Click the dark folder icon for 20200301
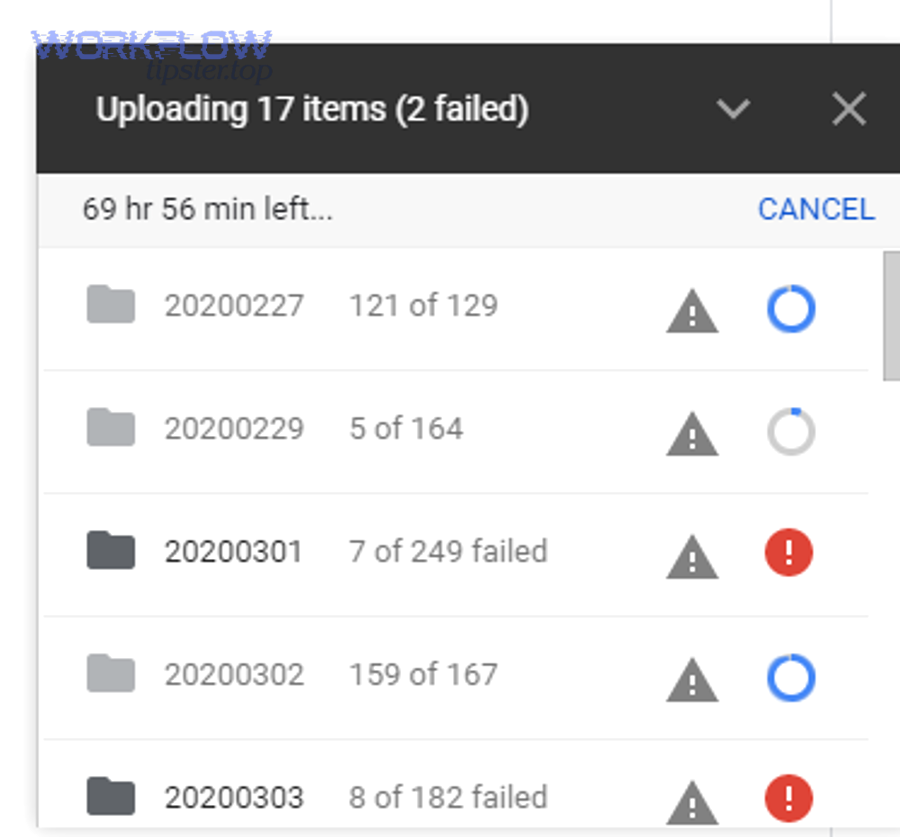The width and height of the screenshot is (900, 837). coord(110,551)
